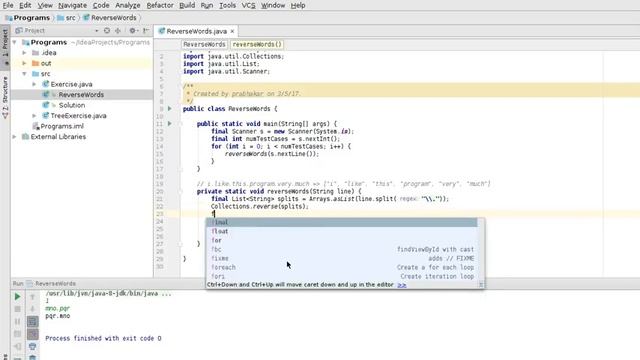Choose 'fbc' findViewById with cast template
The width and height of the screenshot is (640, 360).
342,249
